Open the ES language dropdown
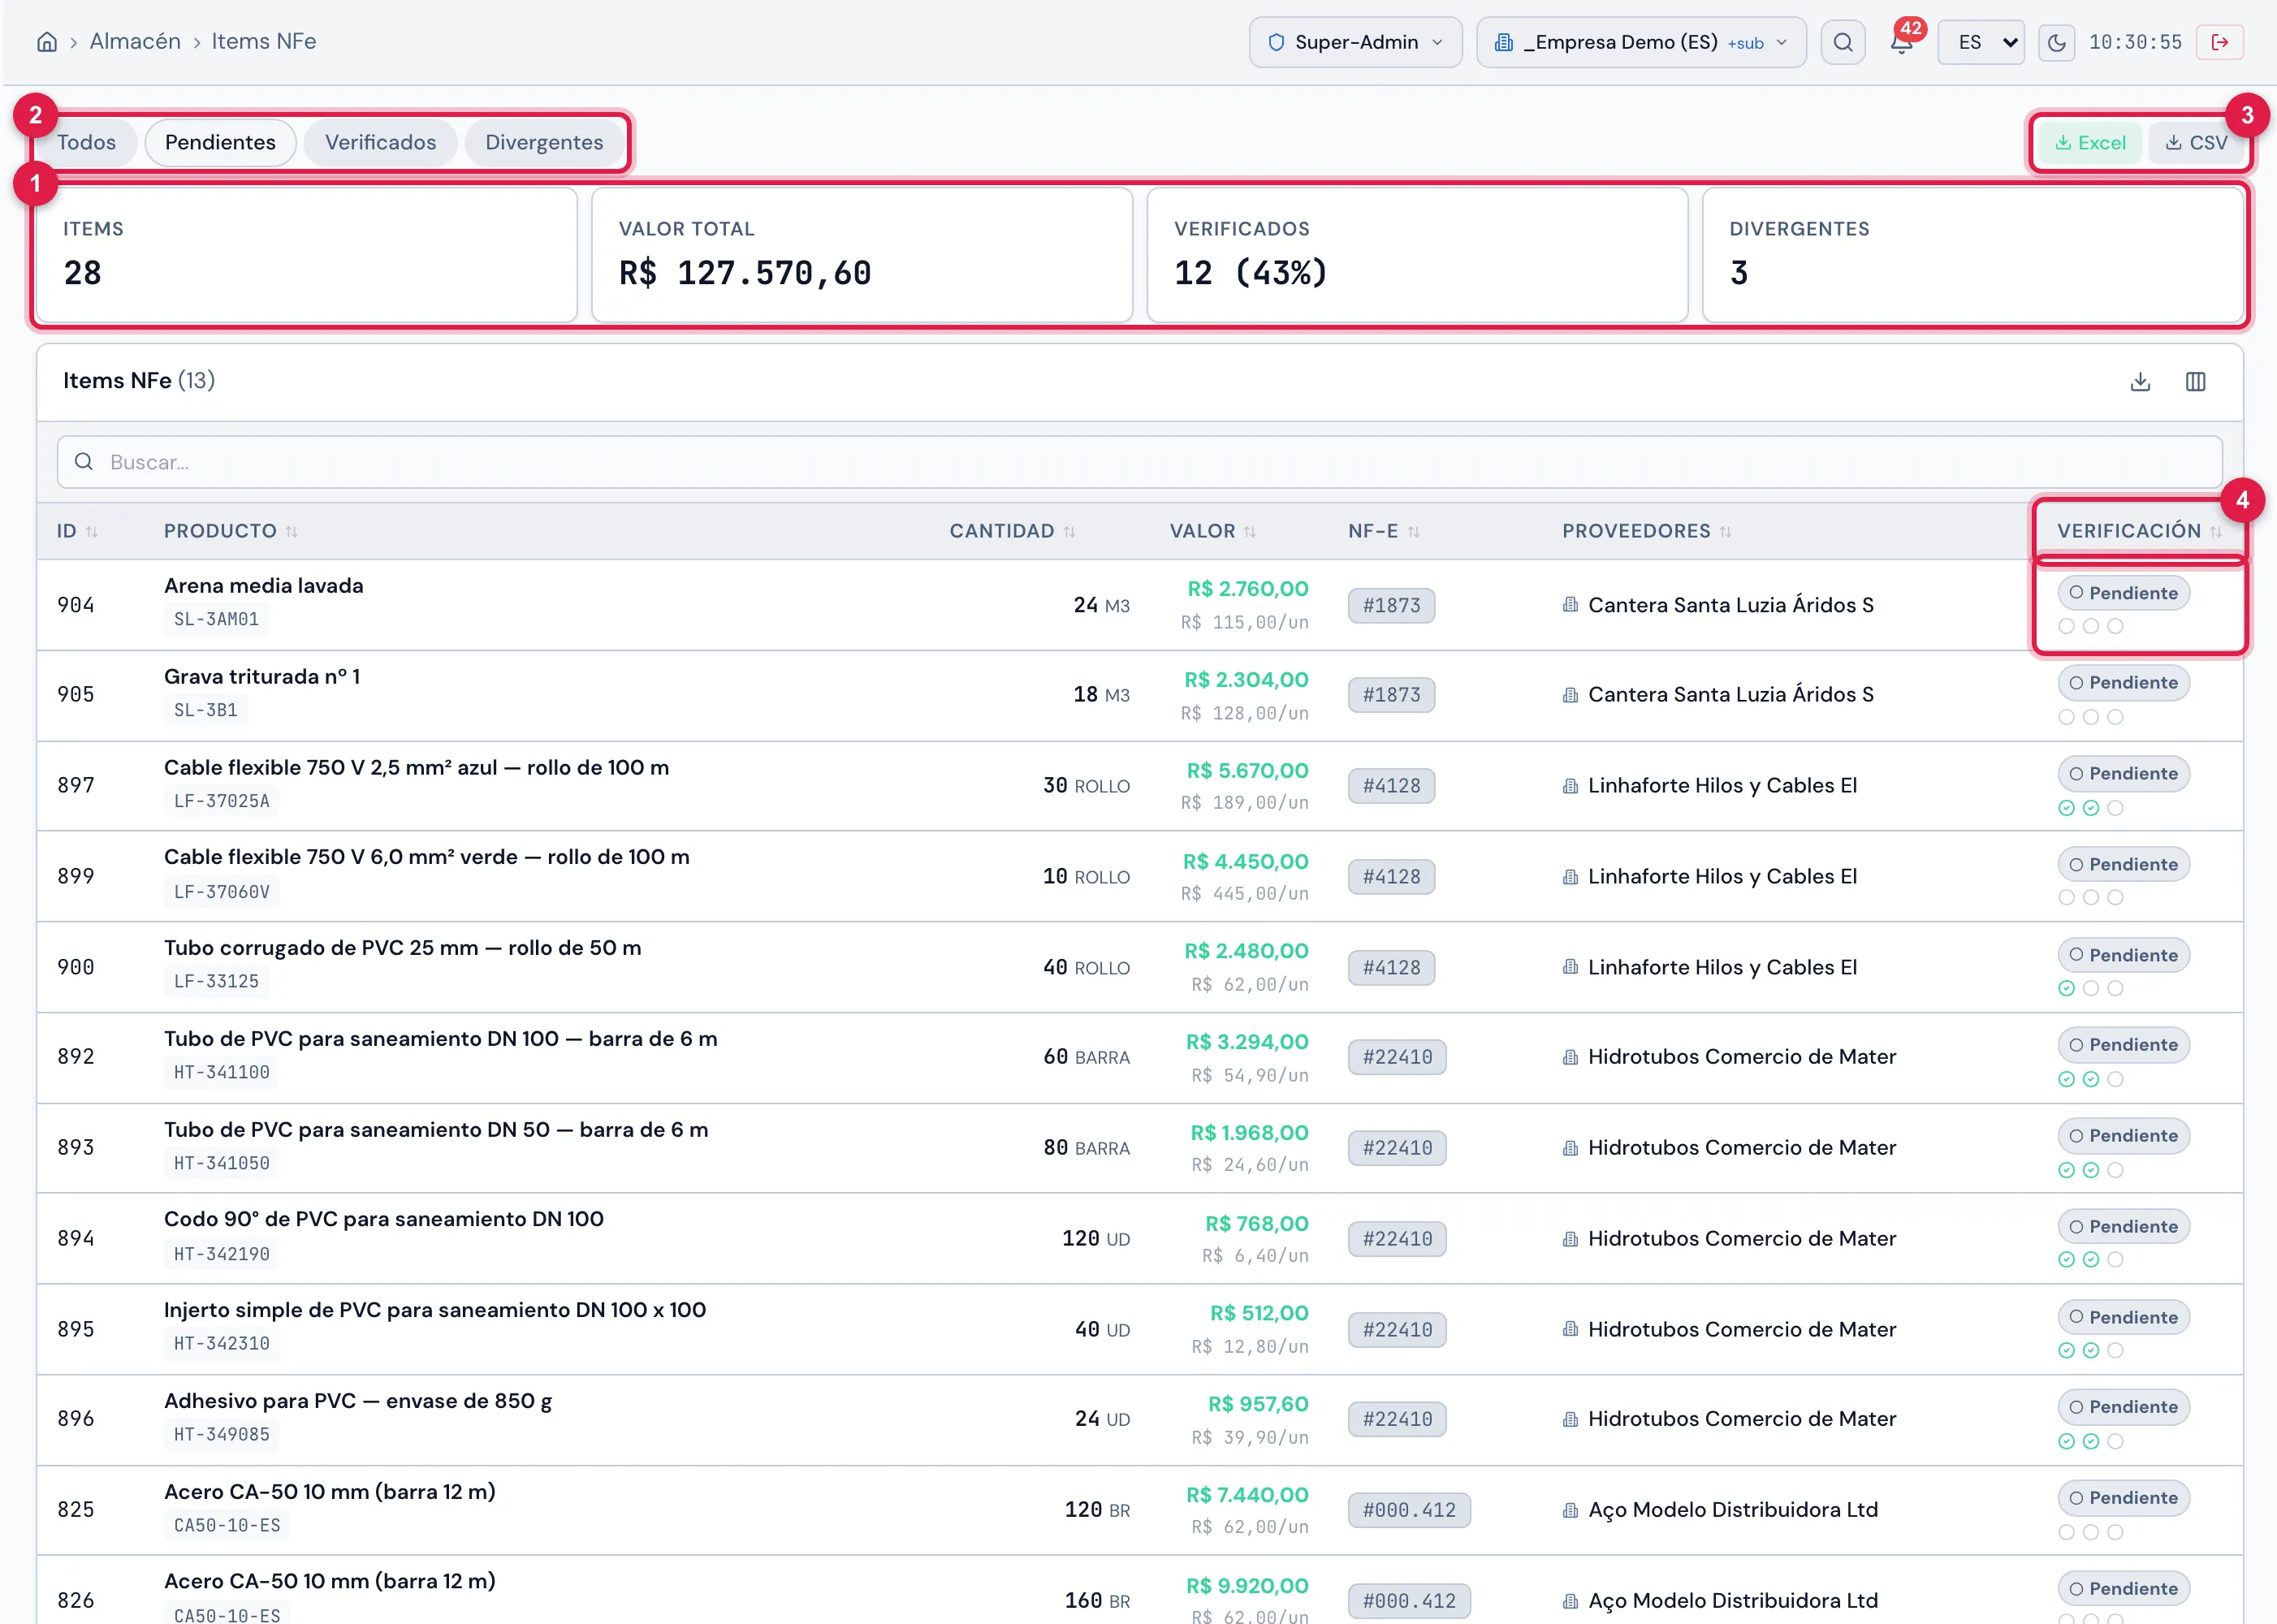2277x1624 pixels. [x=1980, y=42]
